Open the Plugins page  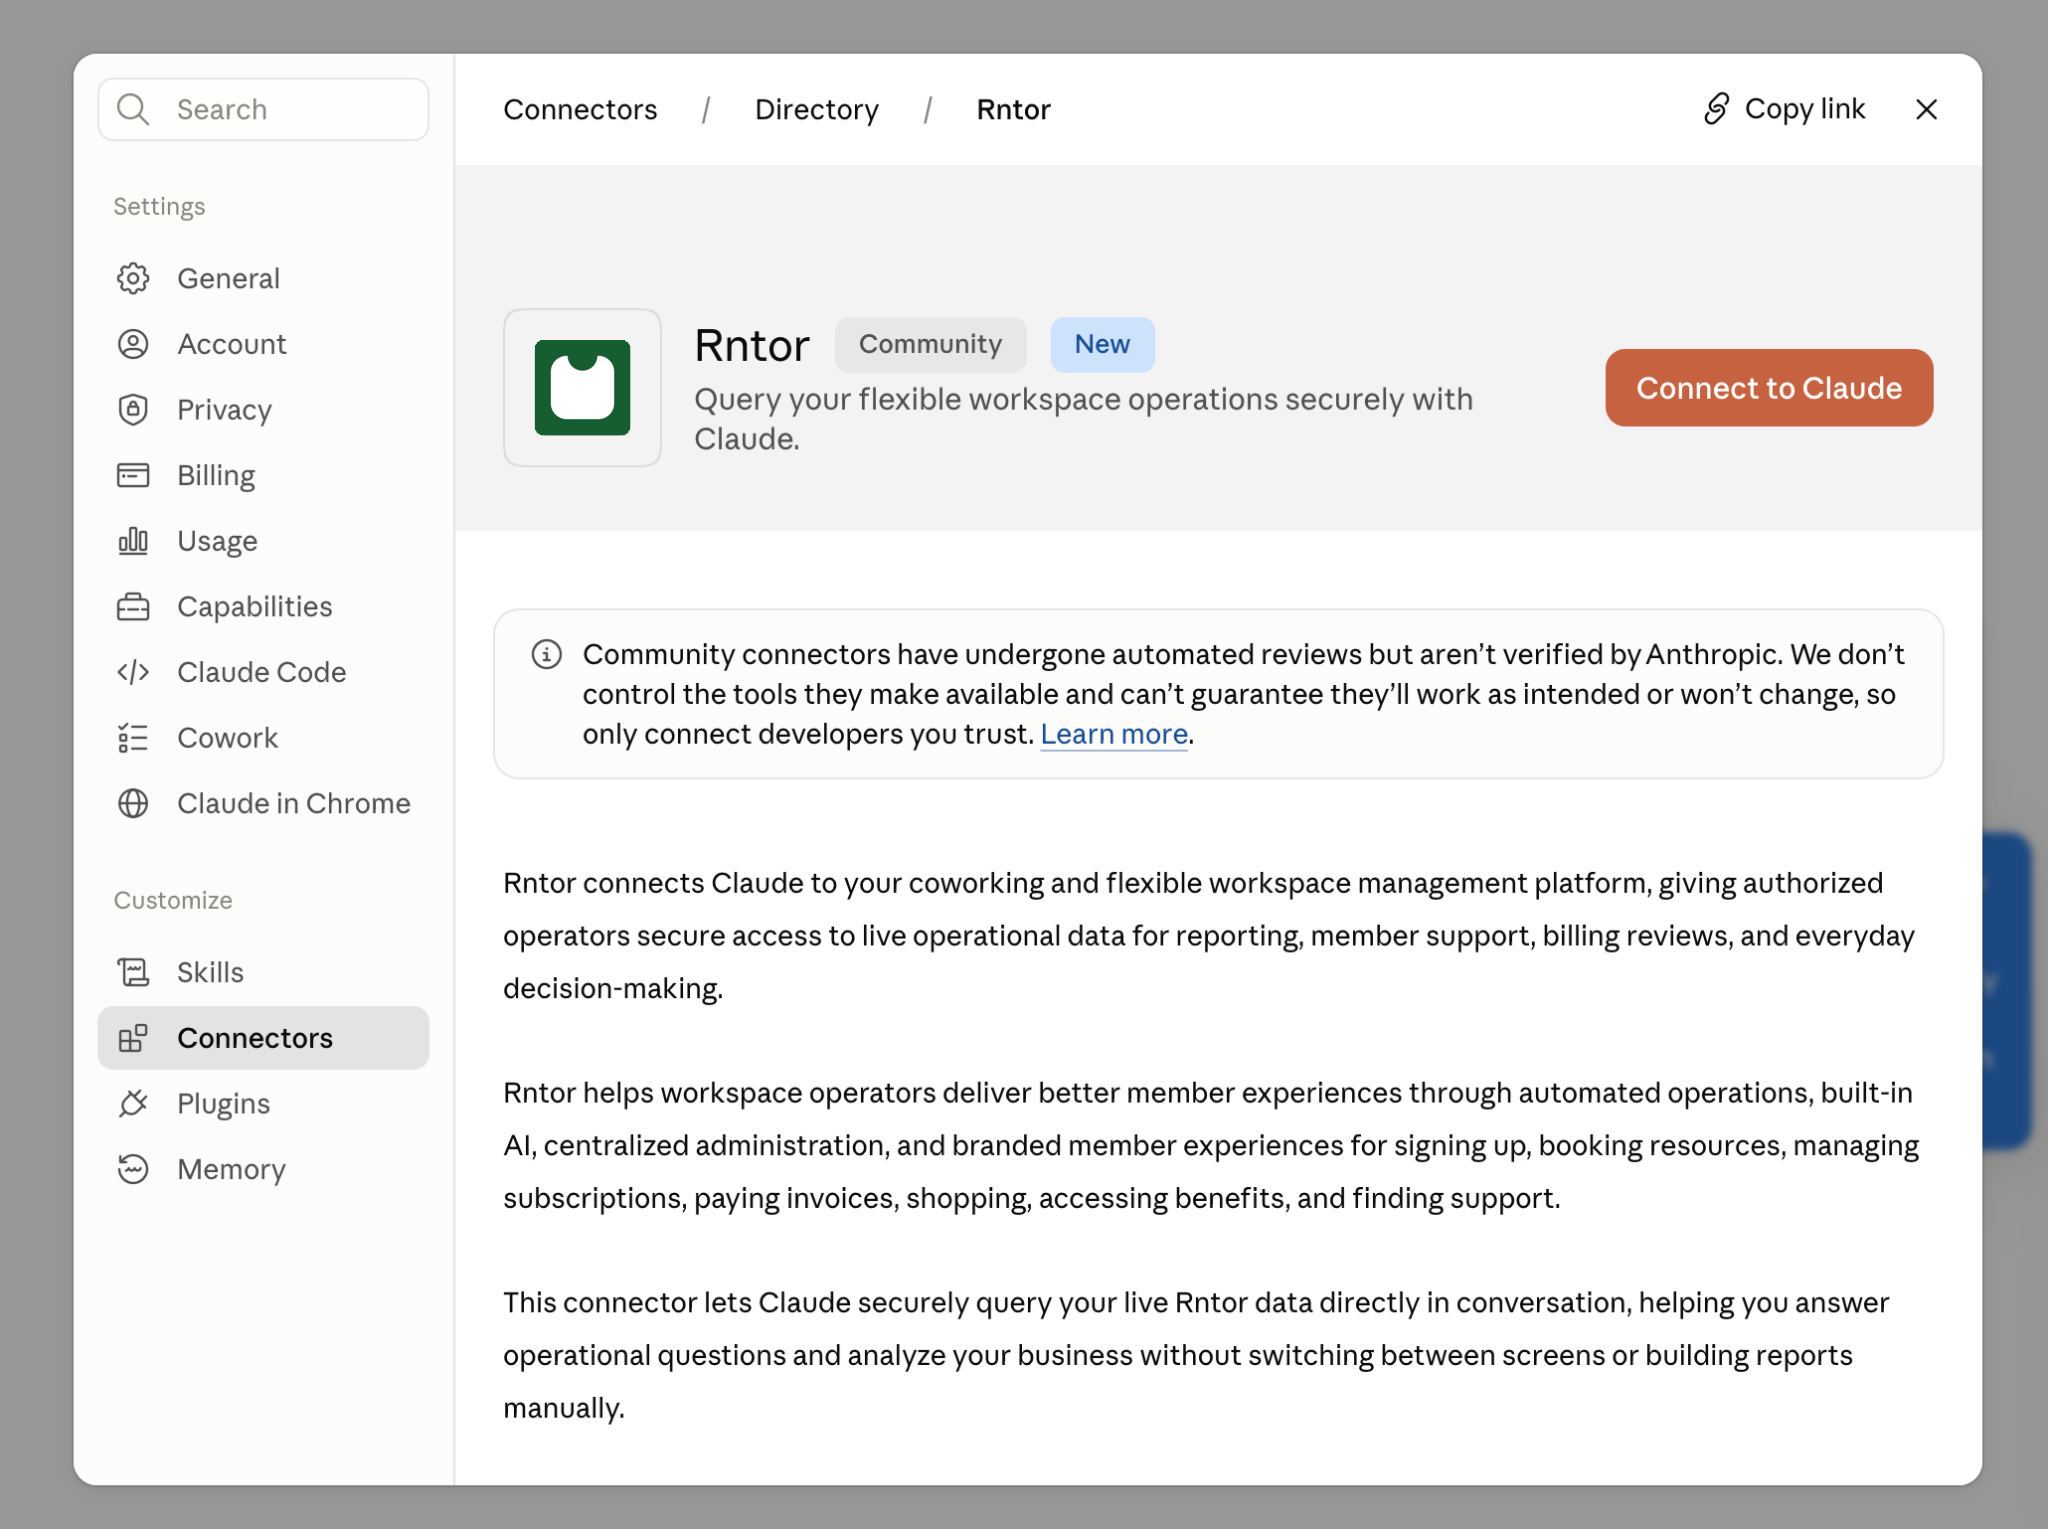263,1104
